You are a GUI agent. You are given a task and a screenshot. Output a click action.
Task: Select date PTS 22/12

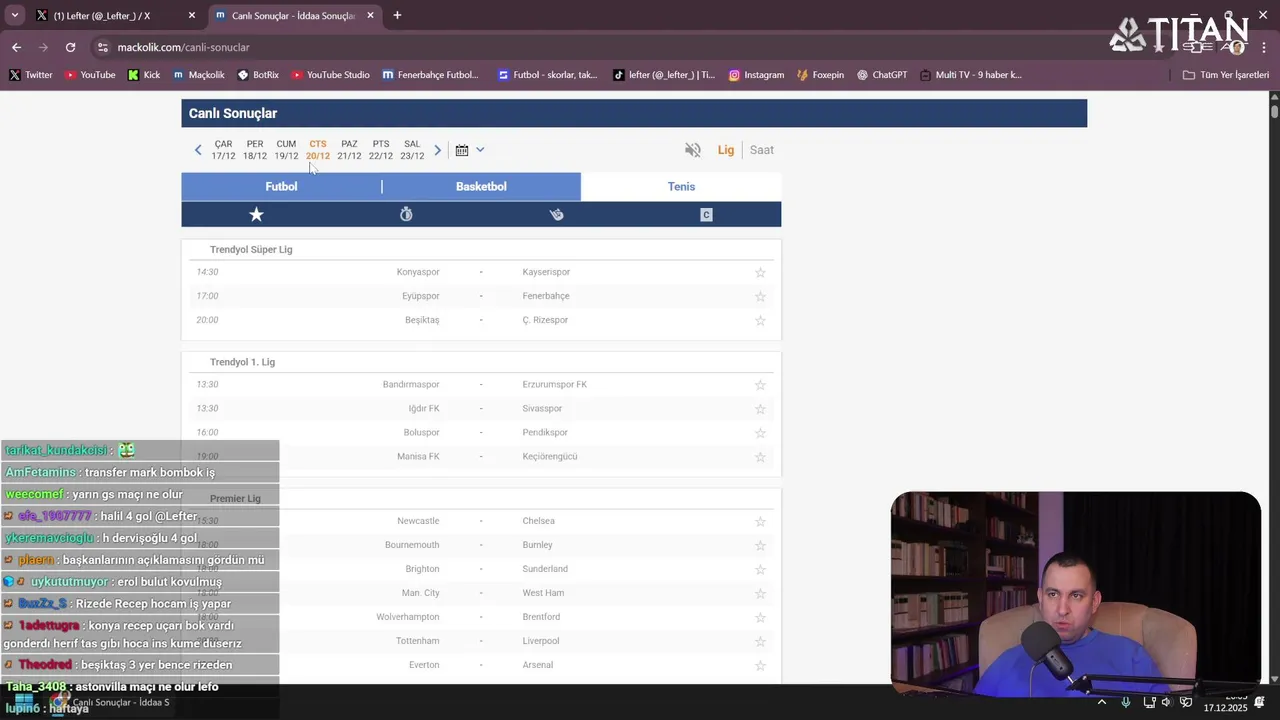click(381, 150)
